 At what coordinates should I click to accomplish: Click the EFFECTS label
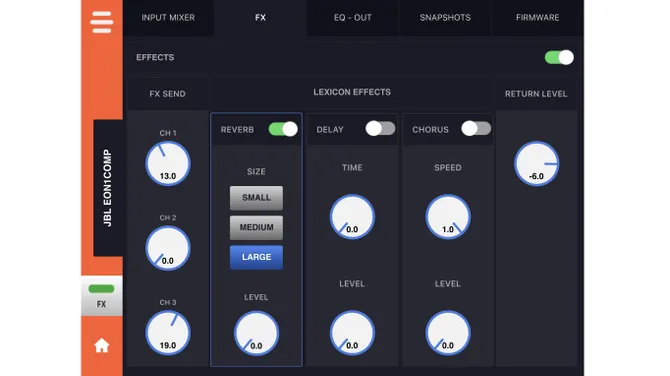pyautogui.click(x=155, y=57)
